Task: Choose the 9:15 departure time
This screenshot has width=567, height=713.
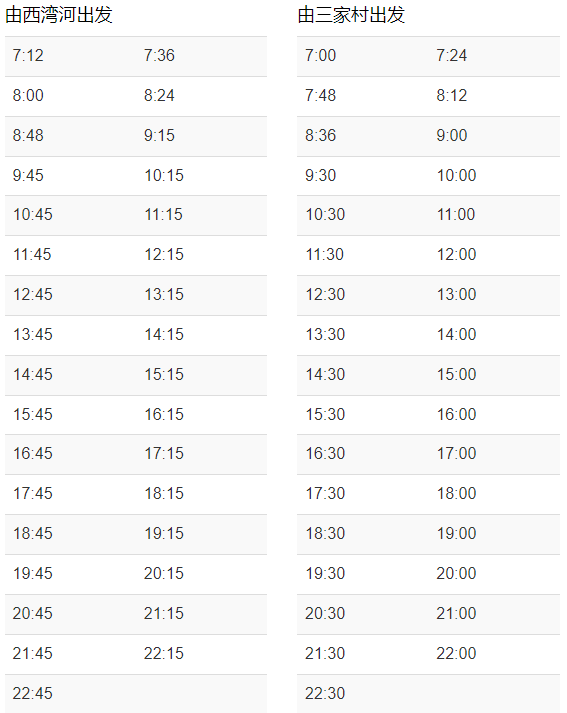Action: click(x=159, y=136)
